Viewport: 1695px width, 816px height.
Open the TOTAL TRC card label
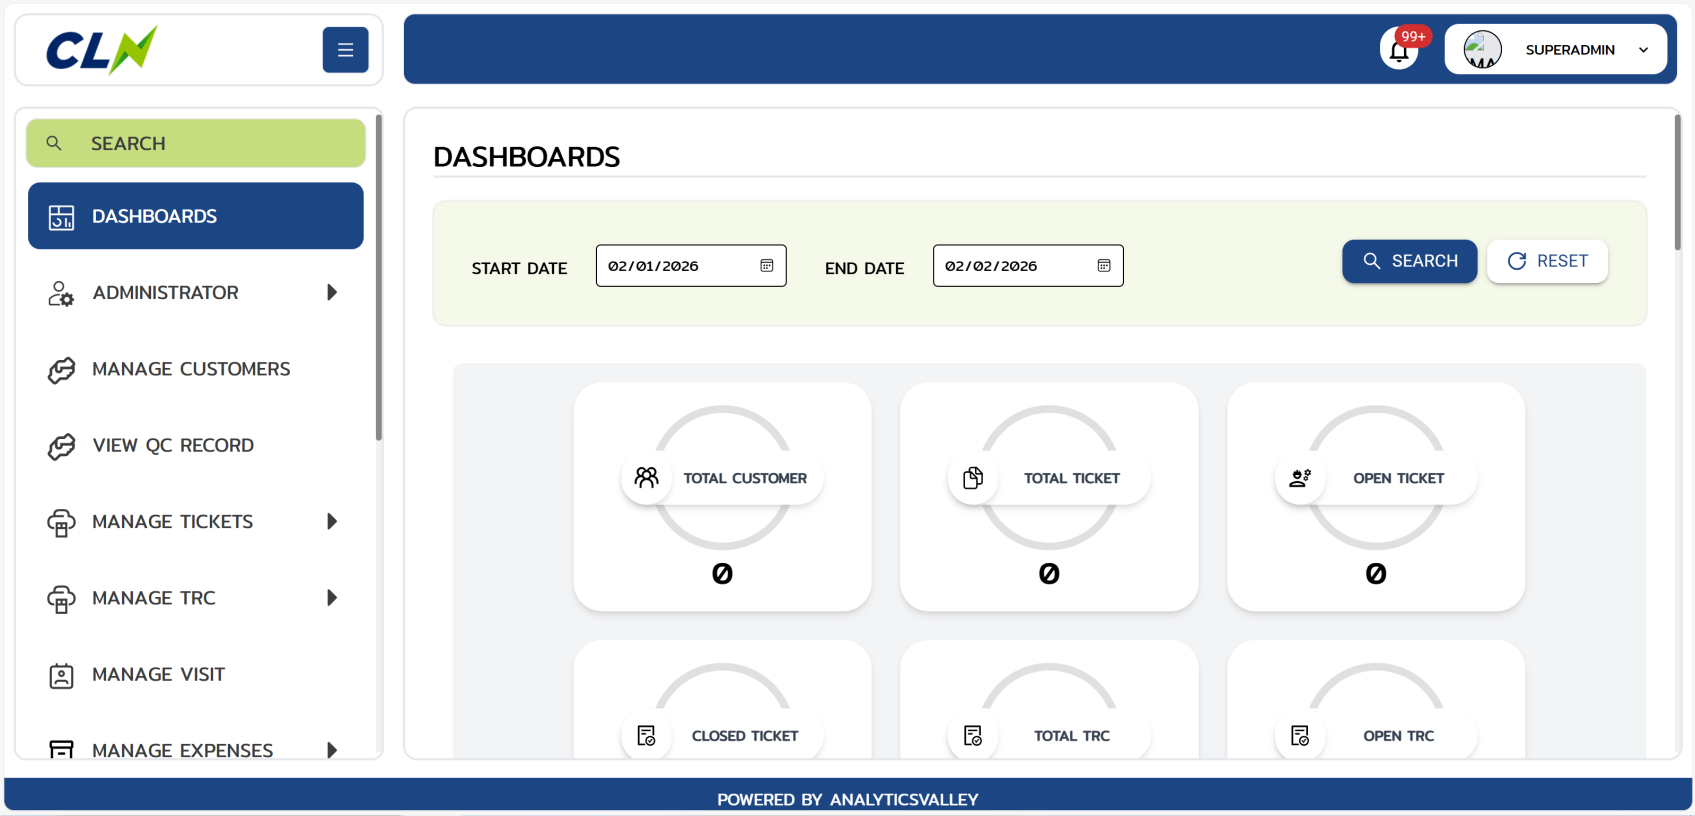pyautogui.click(x=1072, y=736)
